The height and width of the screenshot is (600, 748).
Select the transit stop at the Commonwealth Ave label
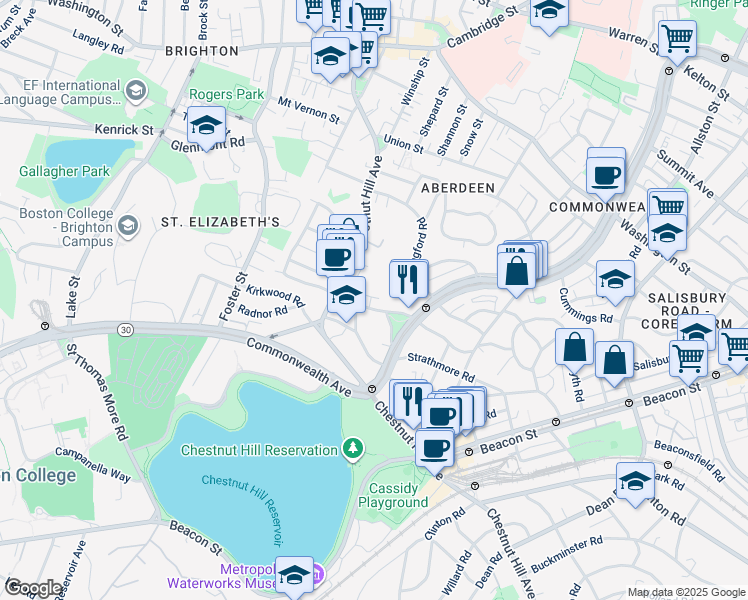point(372,389)
